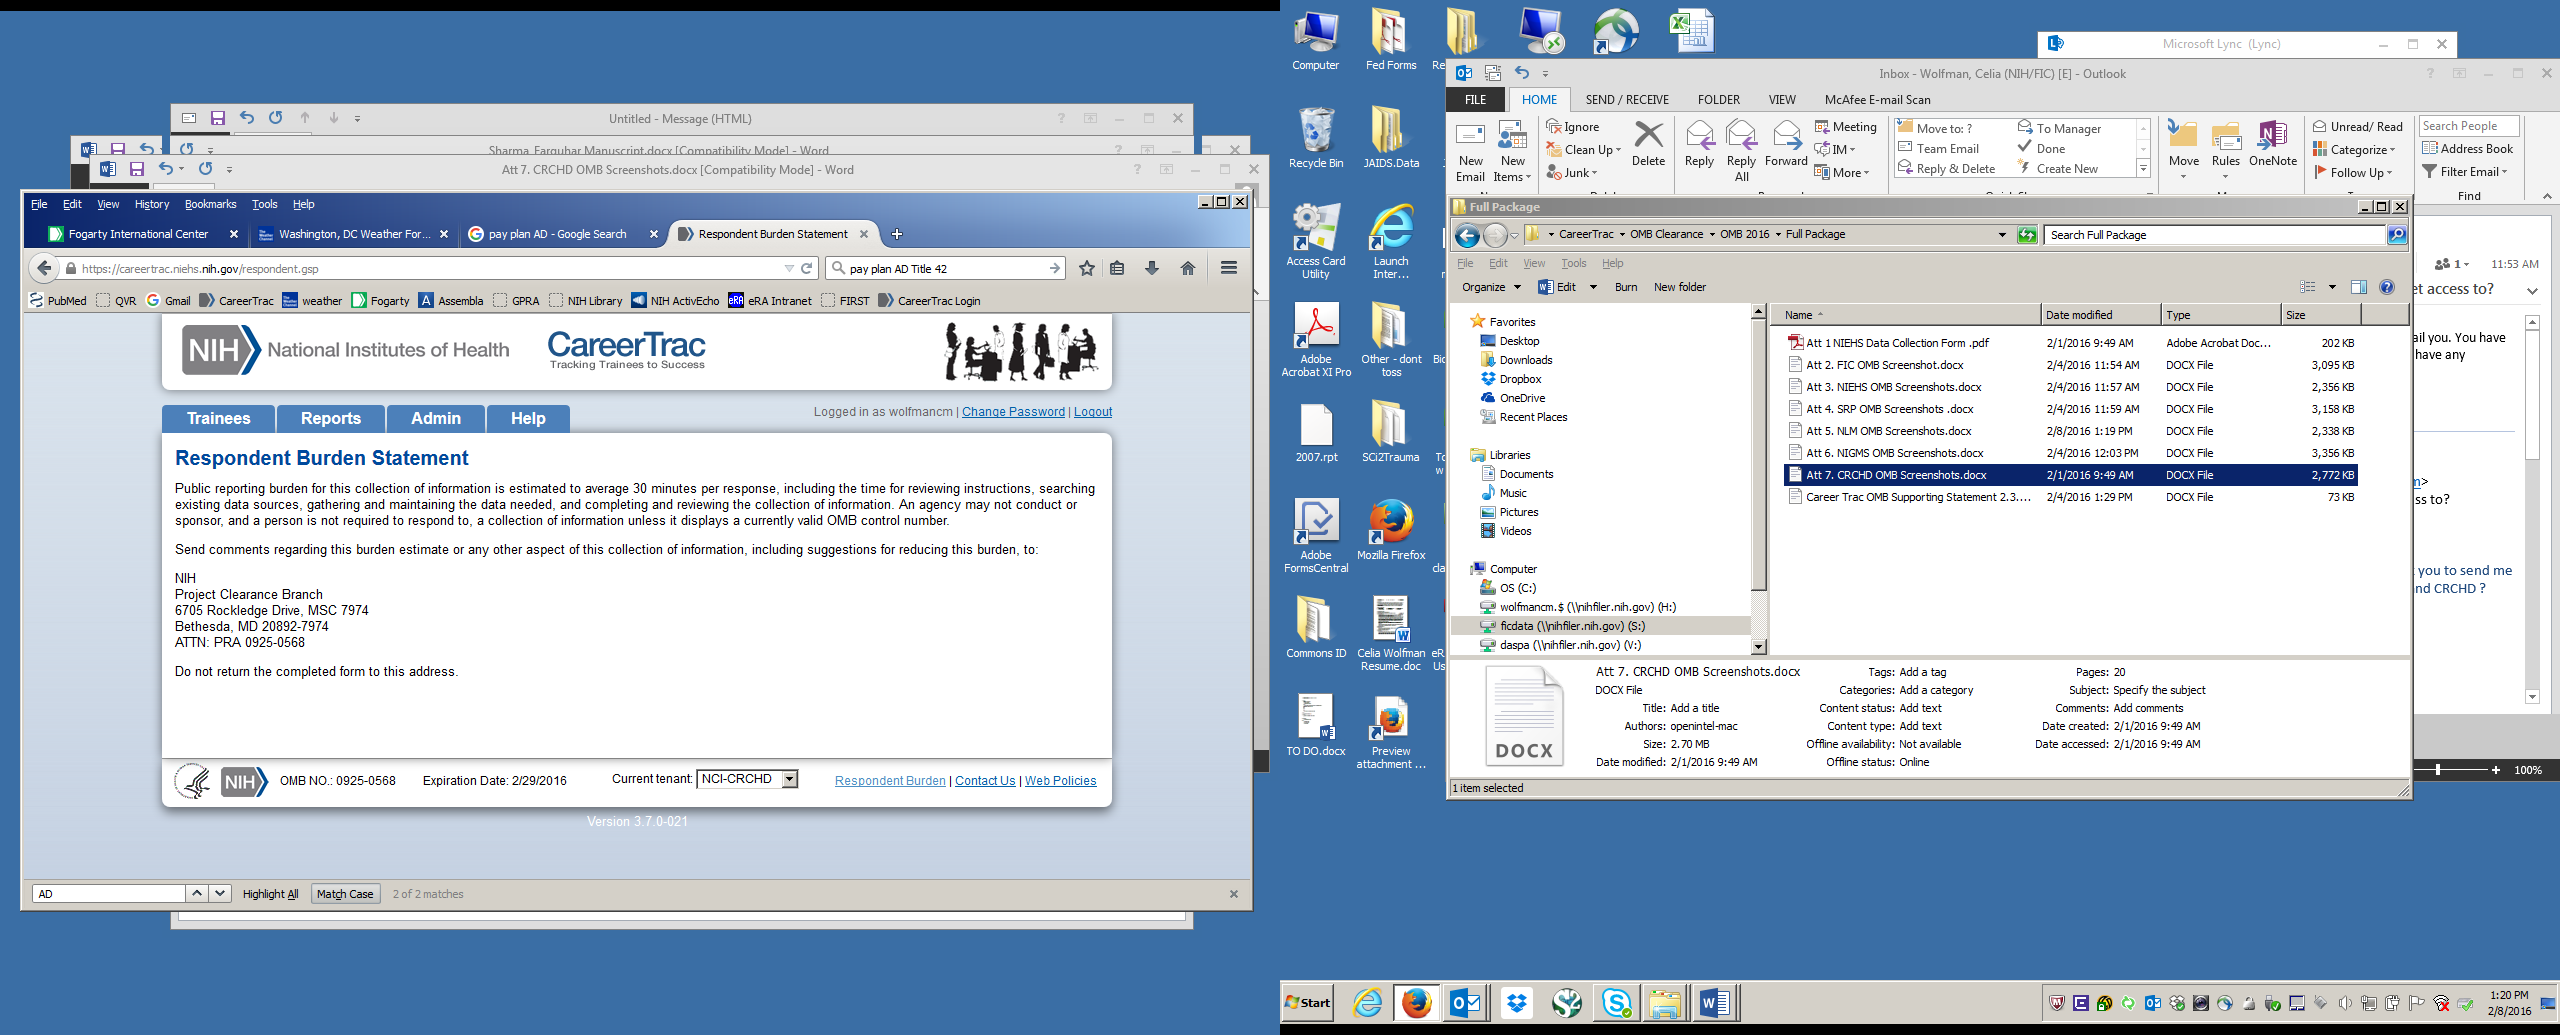The width and height of the screenshot is (2560, 1035).
Task: Open the Firefox downloads arrow icon
Action: tap(1152, 268)
